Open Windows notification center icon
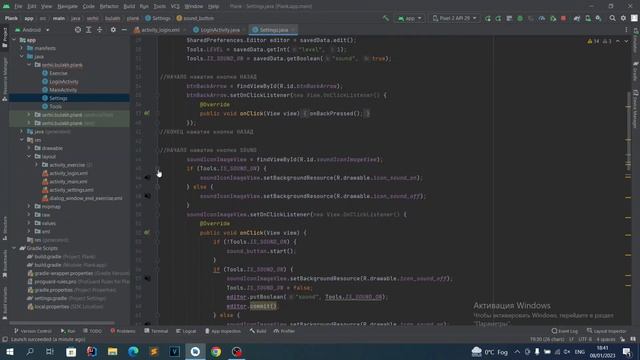Viewport: 640px width, 360px height. point(627,351)
